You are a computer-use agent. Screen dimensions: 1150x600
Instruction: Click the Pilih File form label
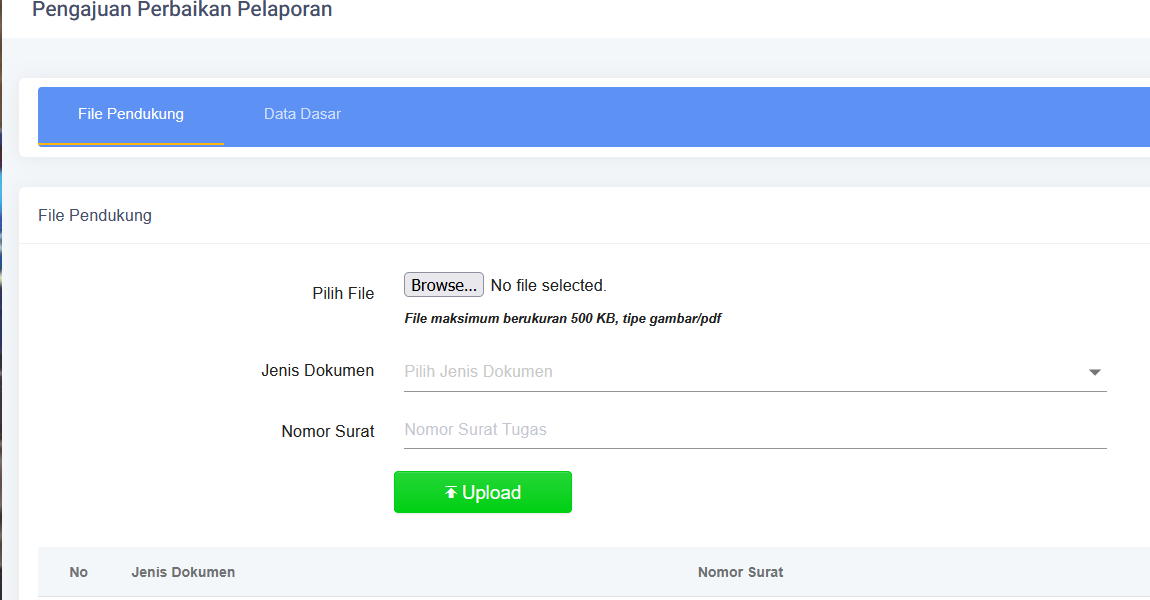(x=343, y=293)
